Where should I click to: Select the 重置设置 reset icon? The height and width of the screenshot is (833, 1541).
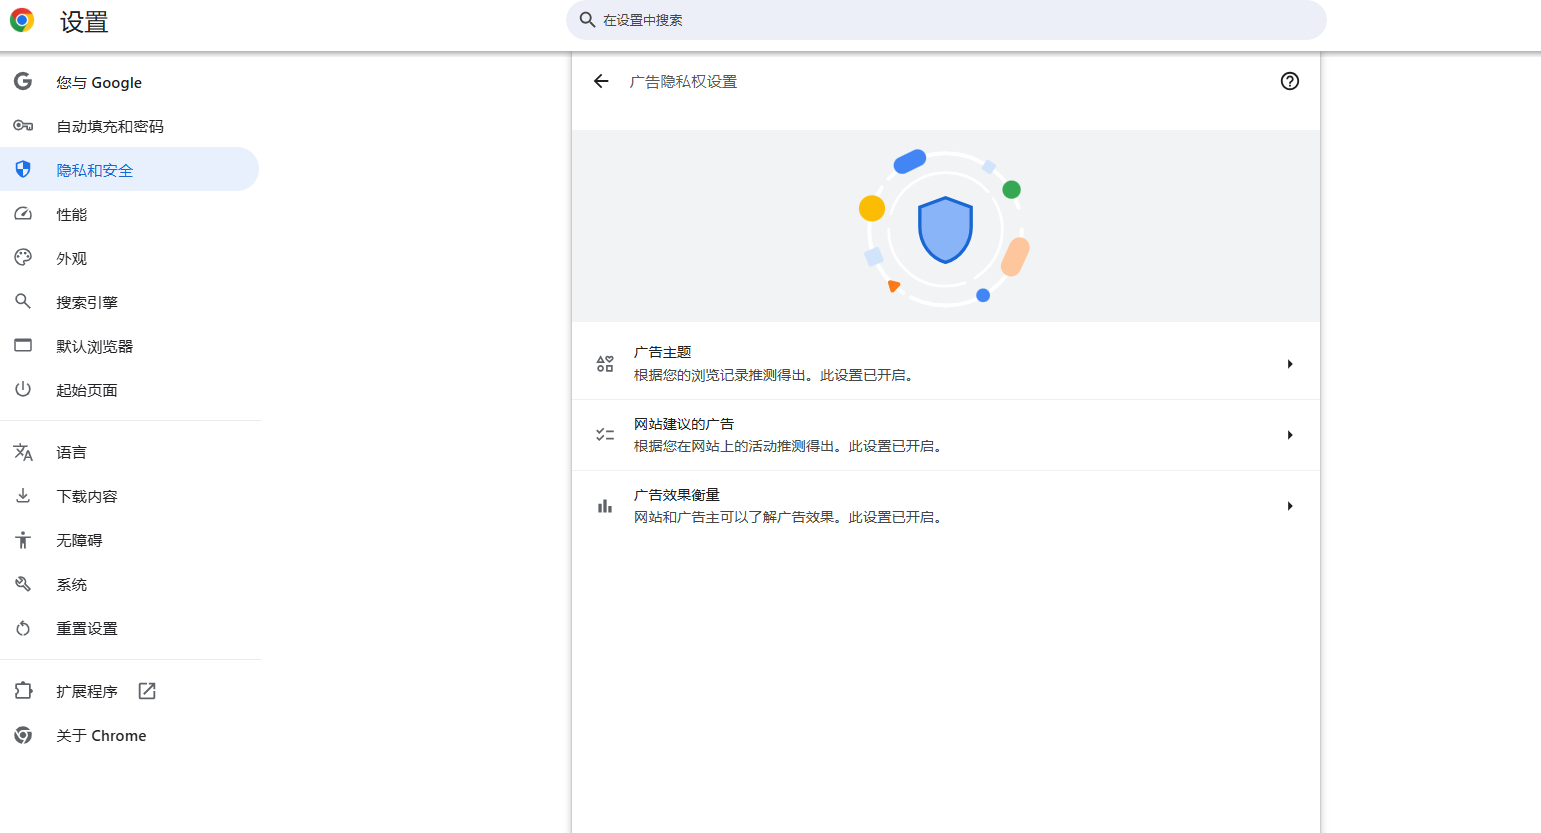[x=23, y=628]
